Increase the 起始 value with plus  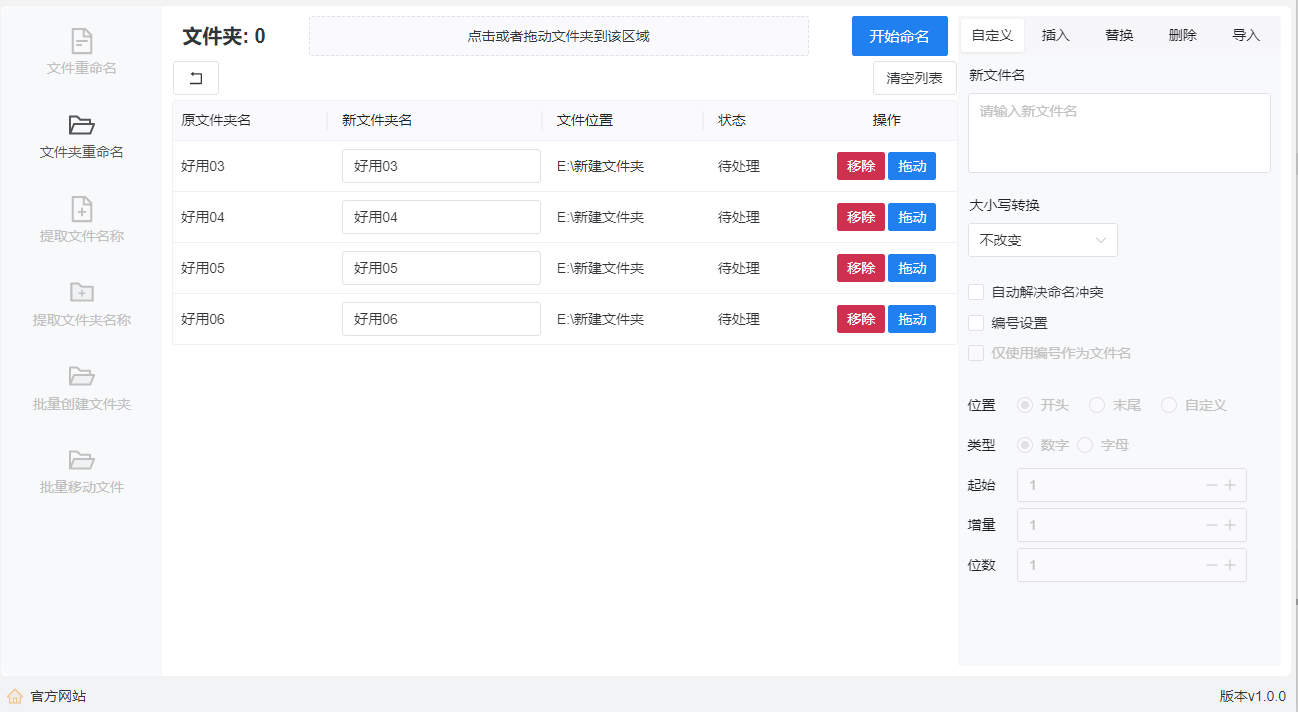[x=1230, y=485]
